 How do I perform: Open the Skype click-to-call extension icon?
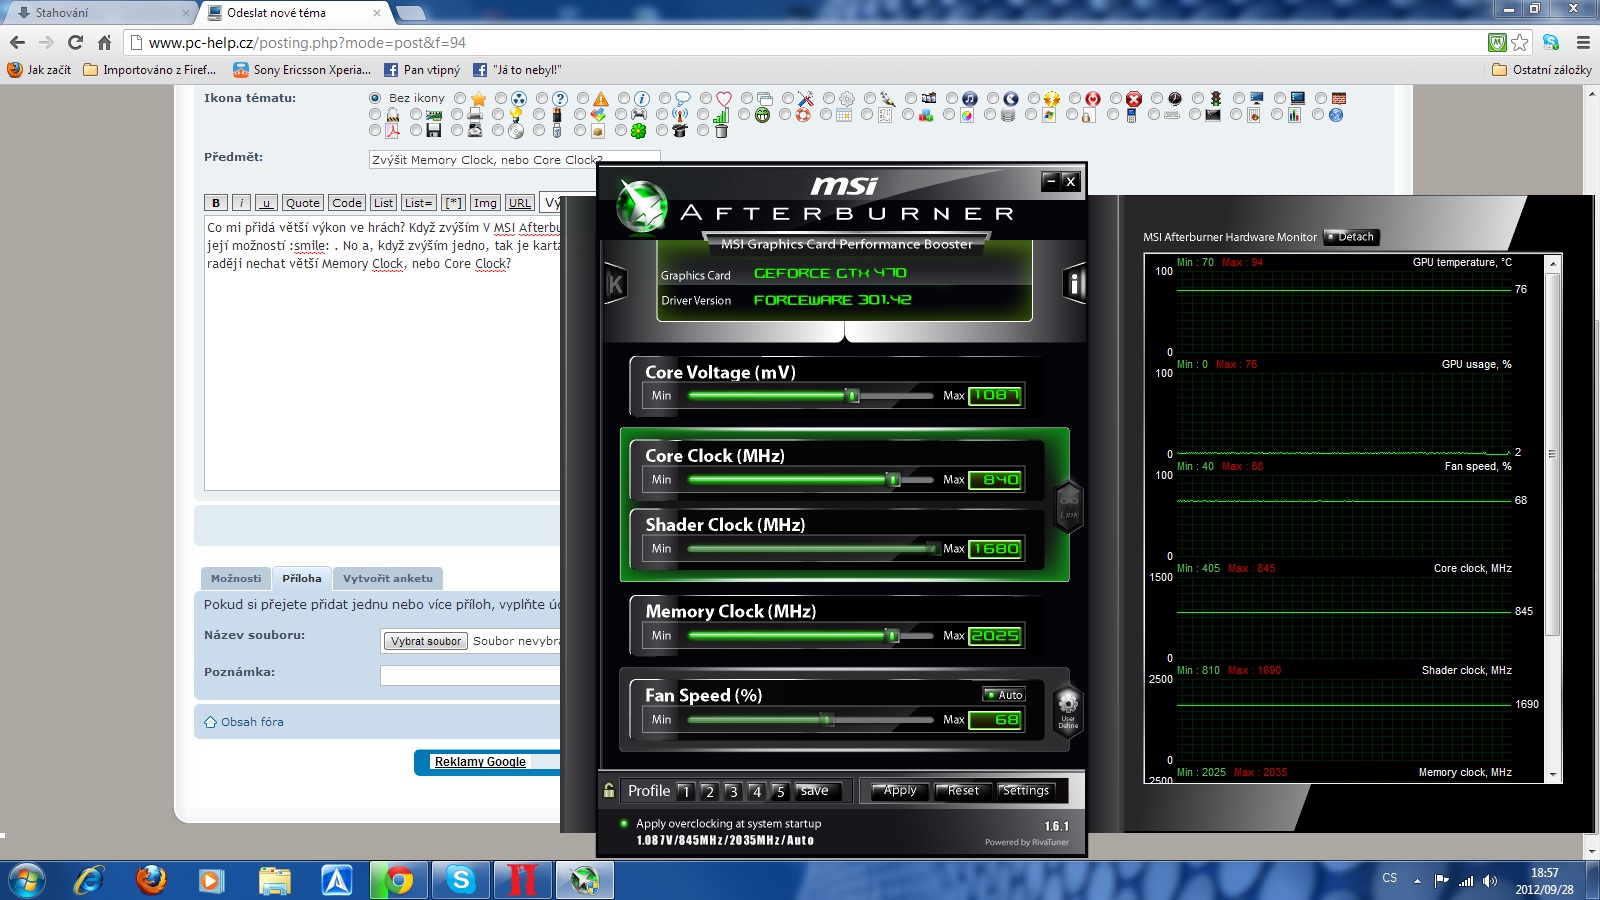pos(1551,42)
